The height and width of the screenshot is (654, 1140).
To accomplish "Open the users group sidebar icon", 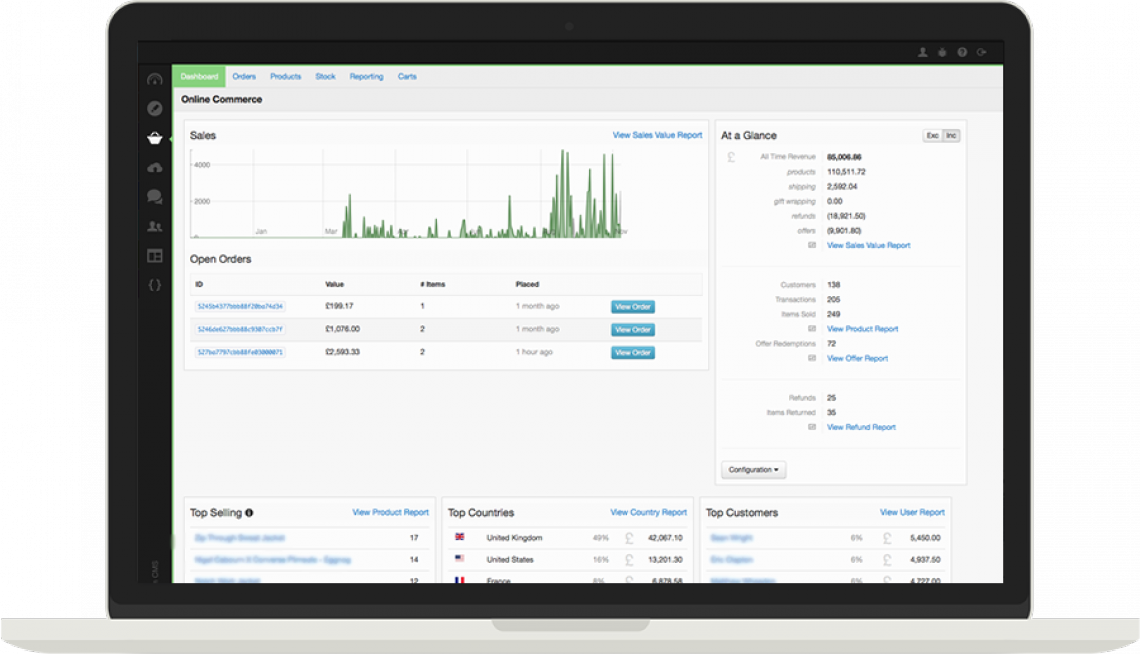I will (154, 227).
